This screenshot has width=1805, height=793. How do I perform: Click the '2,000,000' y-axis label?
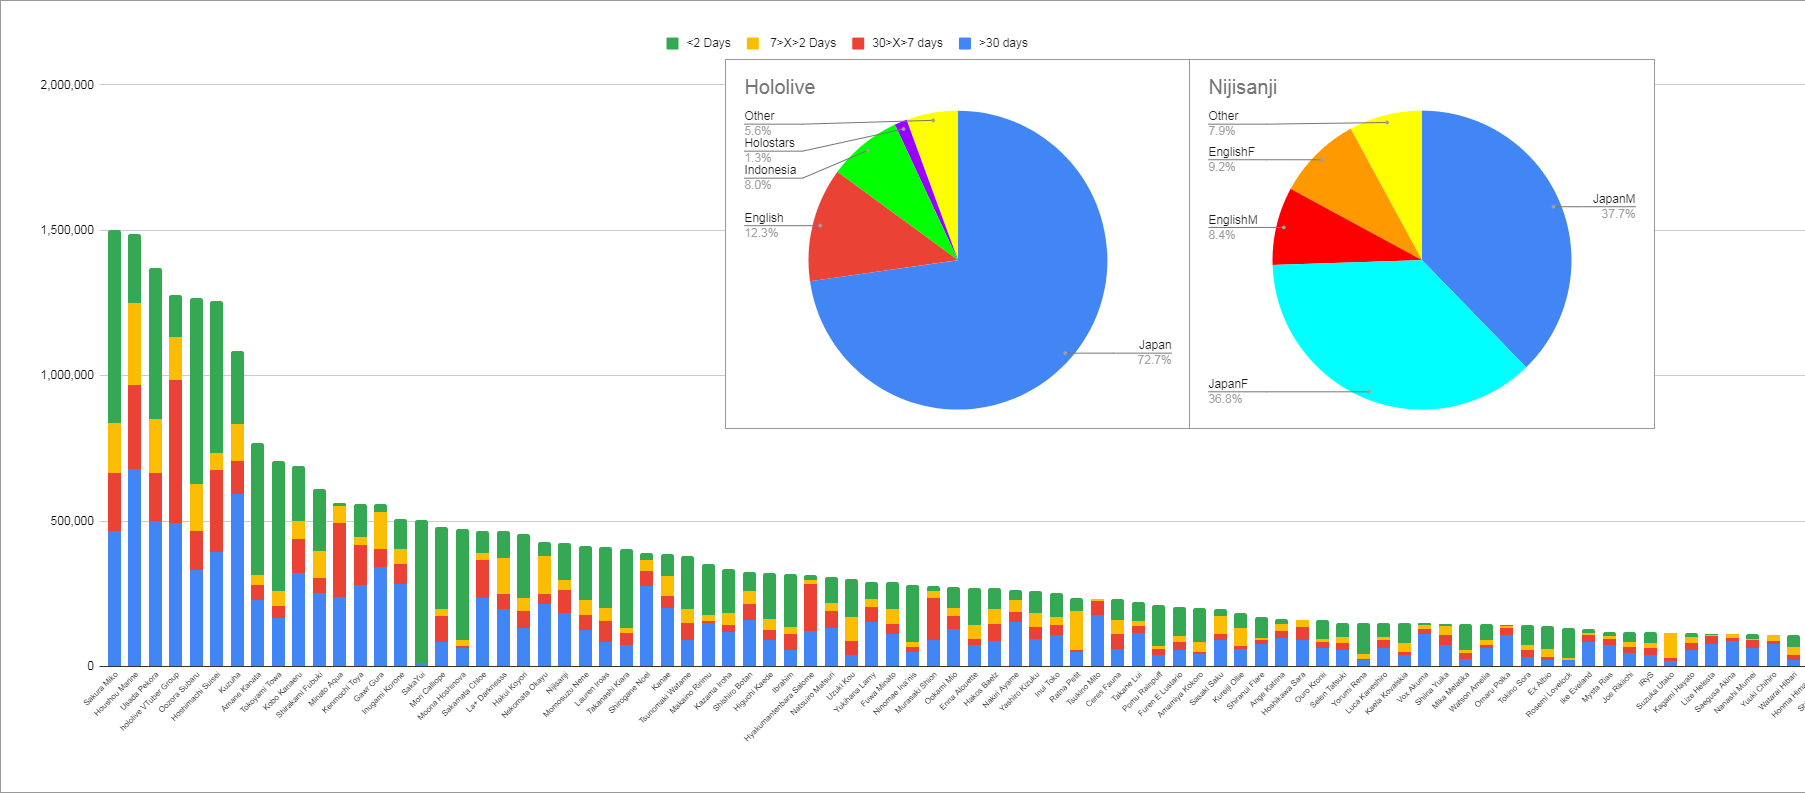click(67, 85)
